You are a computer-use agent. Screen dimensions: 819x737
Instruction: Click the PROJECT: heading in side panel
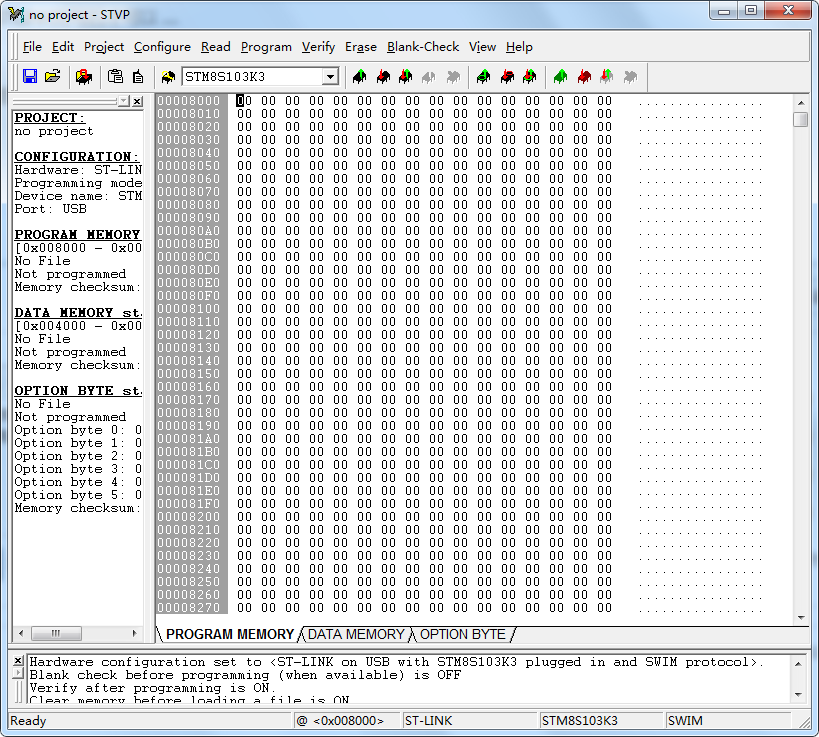tap(50, 118)
